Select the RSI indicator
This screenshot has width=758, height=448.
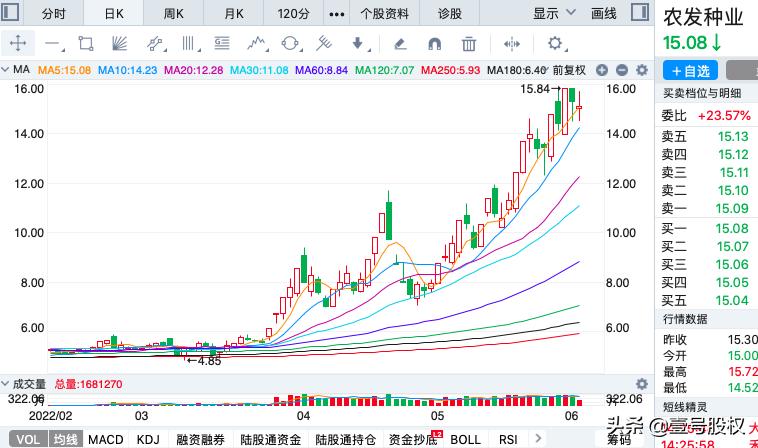(508, 439)
